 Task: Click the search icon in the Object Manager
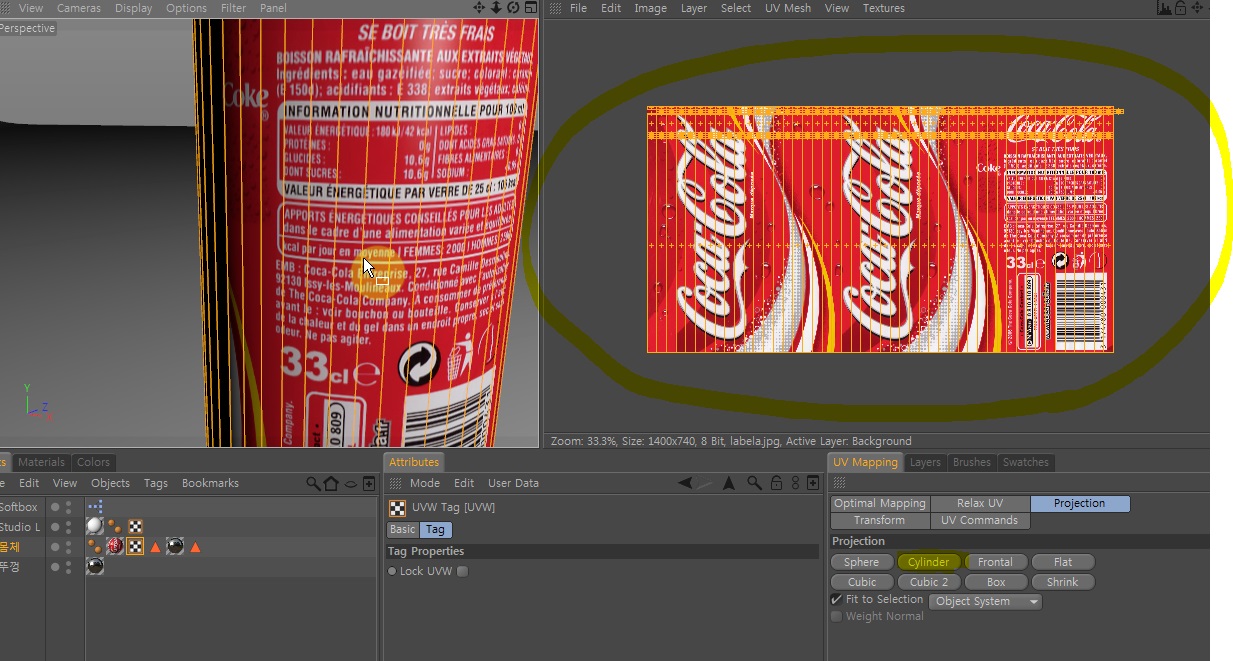pyautogui.click(x=313, y=484)
